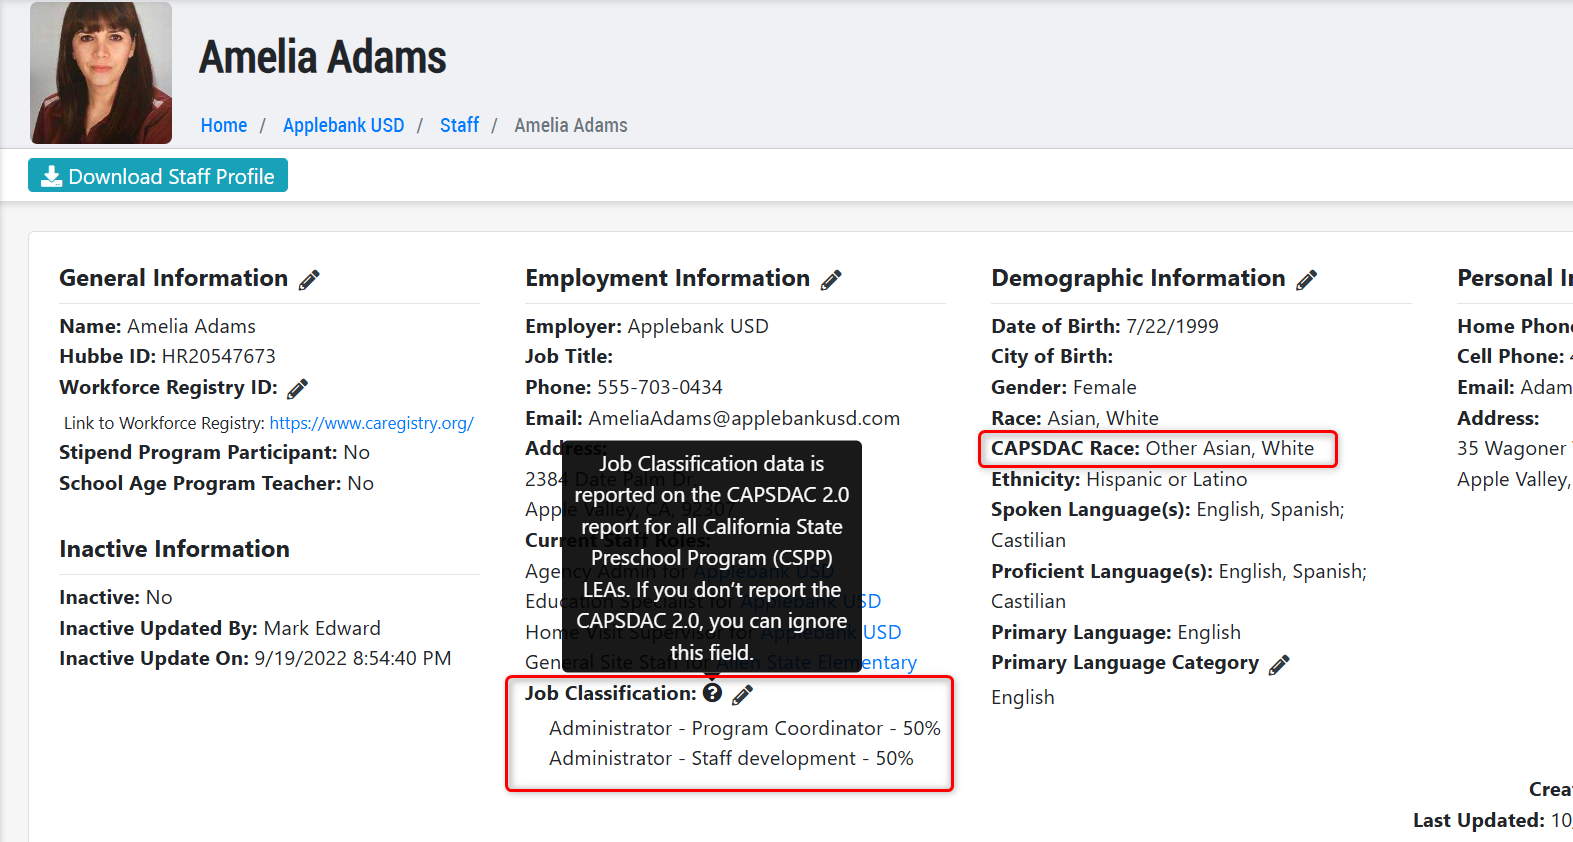This screenshot has height=842, width=1573.
Task: Click Inactive Updated By Mark Edward
Action: coord(220,628)
